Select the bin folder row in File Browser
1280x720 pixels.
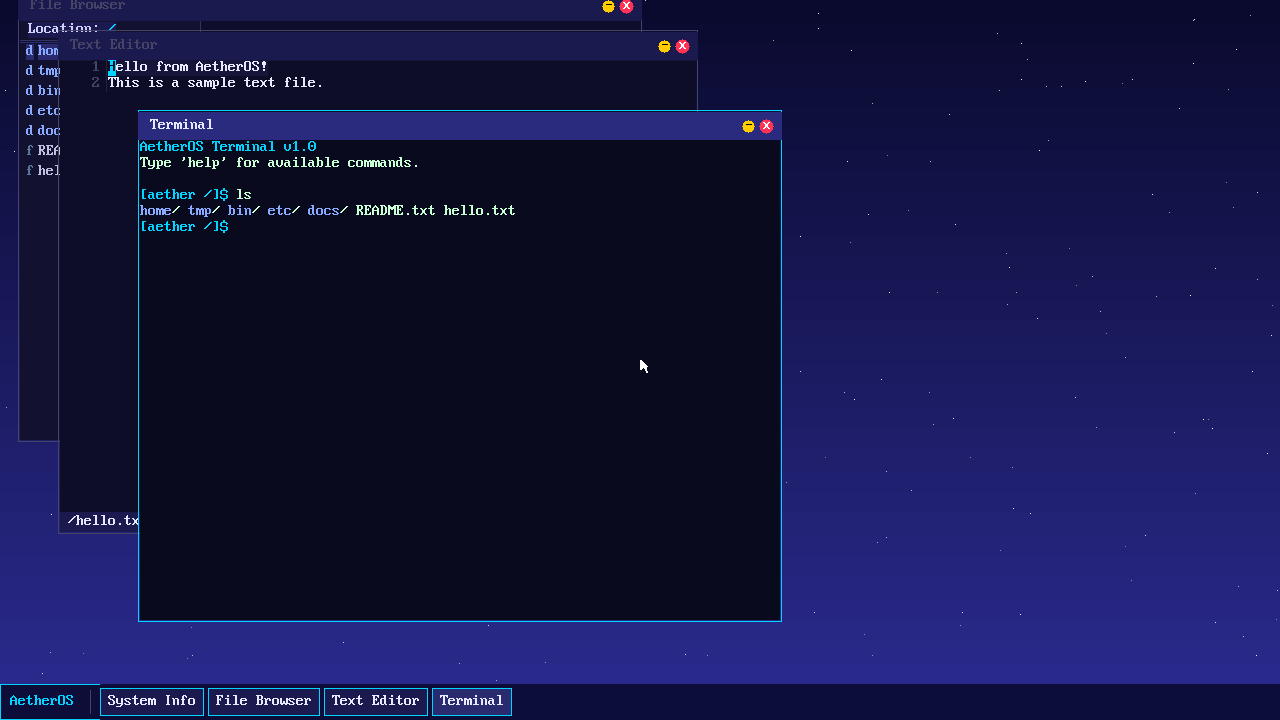pyautogui.click(x=40, y=91)
